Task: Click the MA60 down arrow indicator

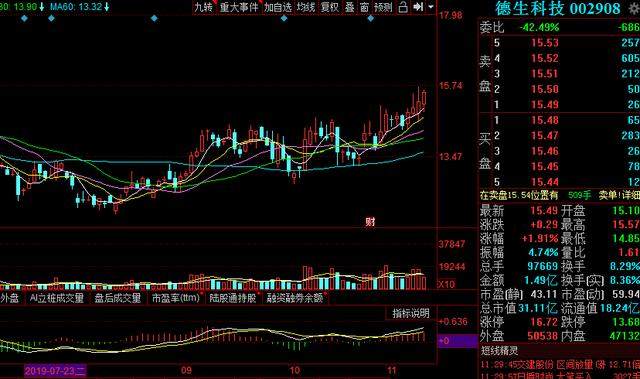Action: tap(107, 7)
